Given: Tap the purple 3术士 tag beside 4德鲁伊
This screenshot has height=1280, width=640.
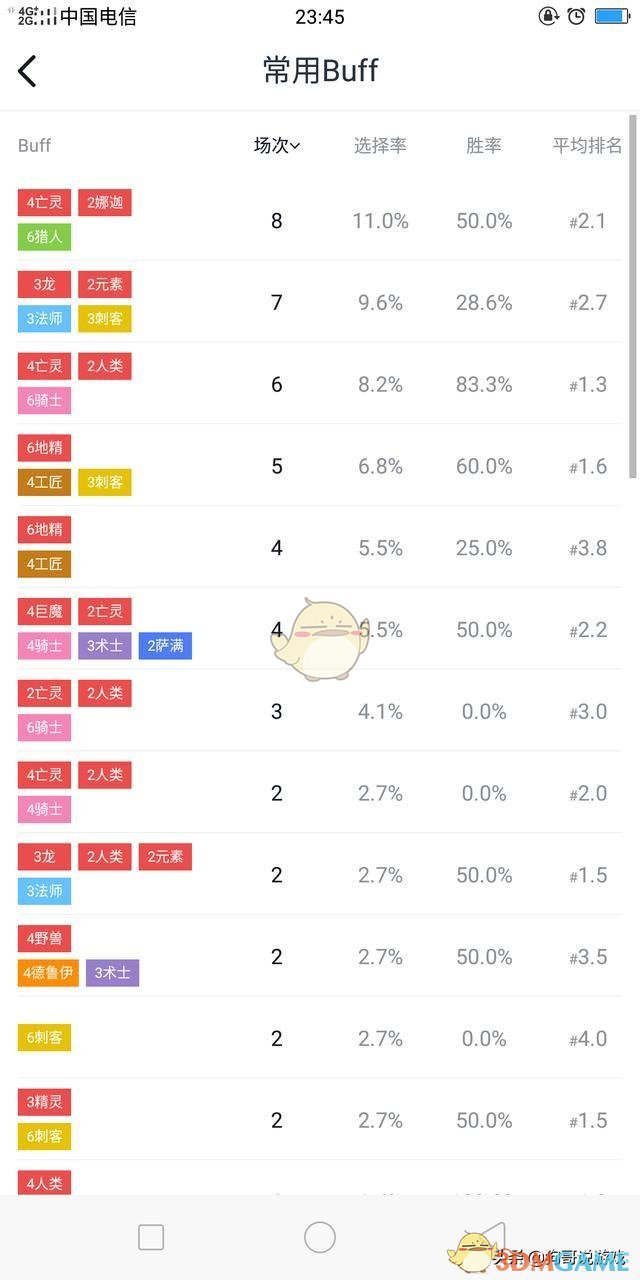Looking at the screenshot, I should coord(112,973).
